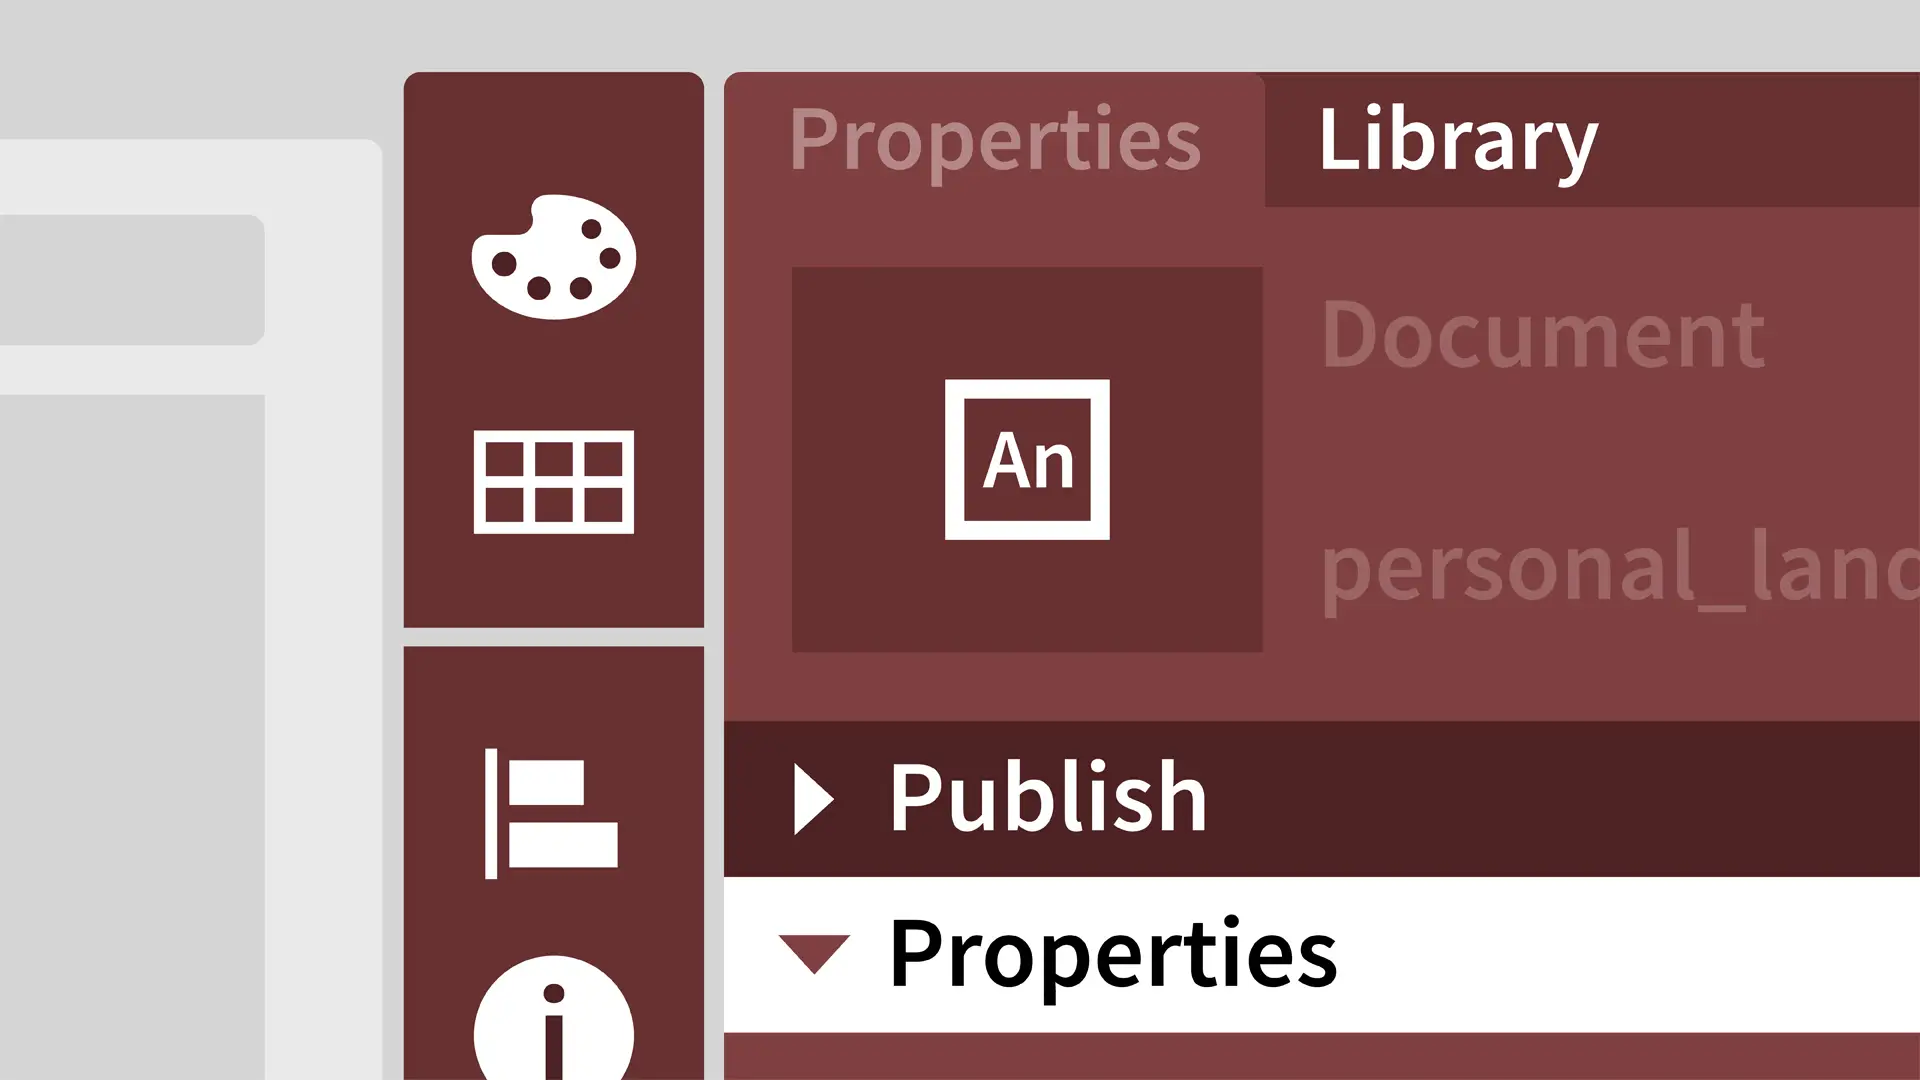Select the Document type label
Viewport: 1920px width, 1080px height.
tap(1543, 334)
